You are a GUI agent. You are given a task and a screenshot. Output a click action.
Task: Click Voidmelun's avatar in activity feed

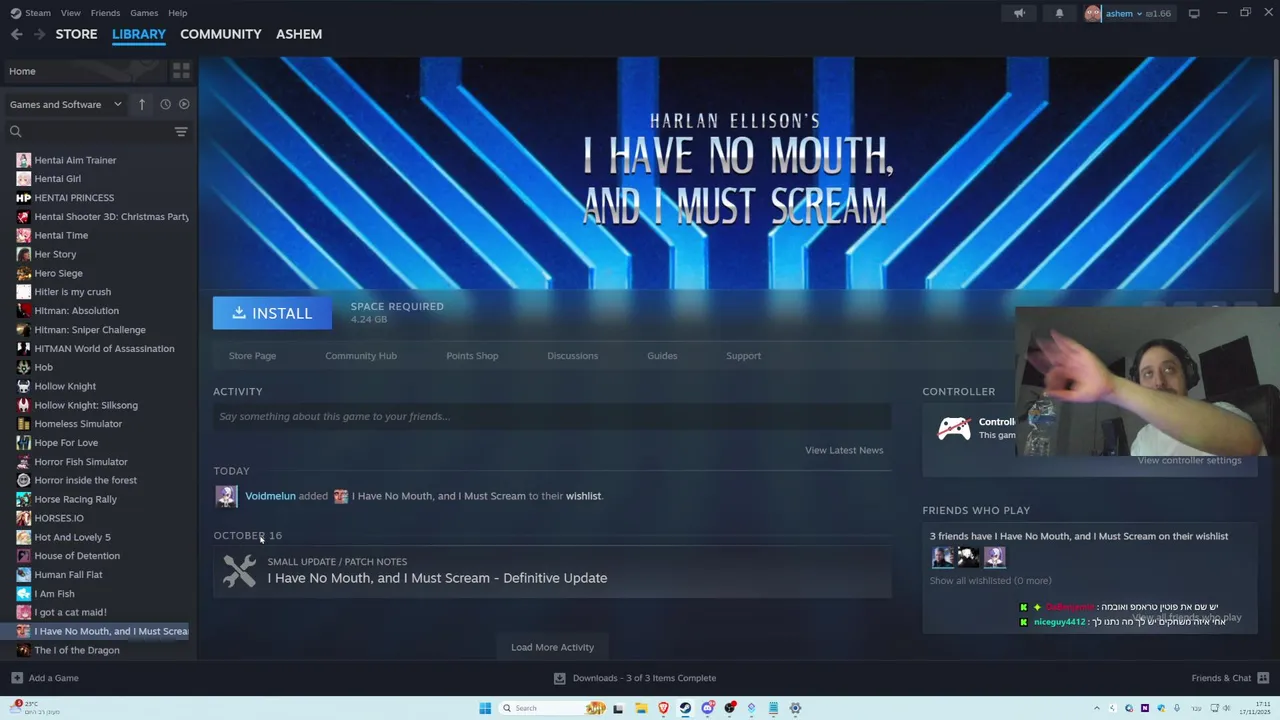point(227,496)
